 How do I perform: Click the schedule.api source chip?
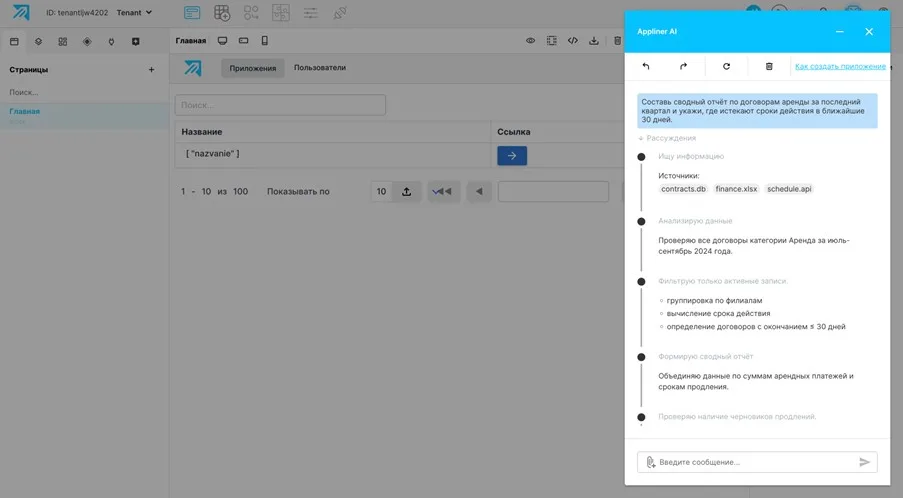[789, 189]
